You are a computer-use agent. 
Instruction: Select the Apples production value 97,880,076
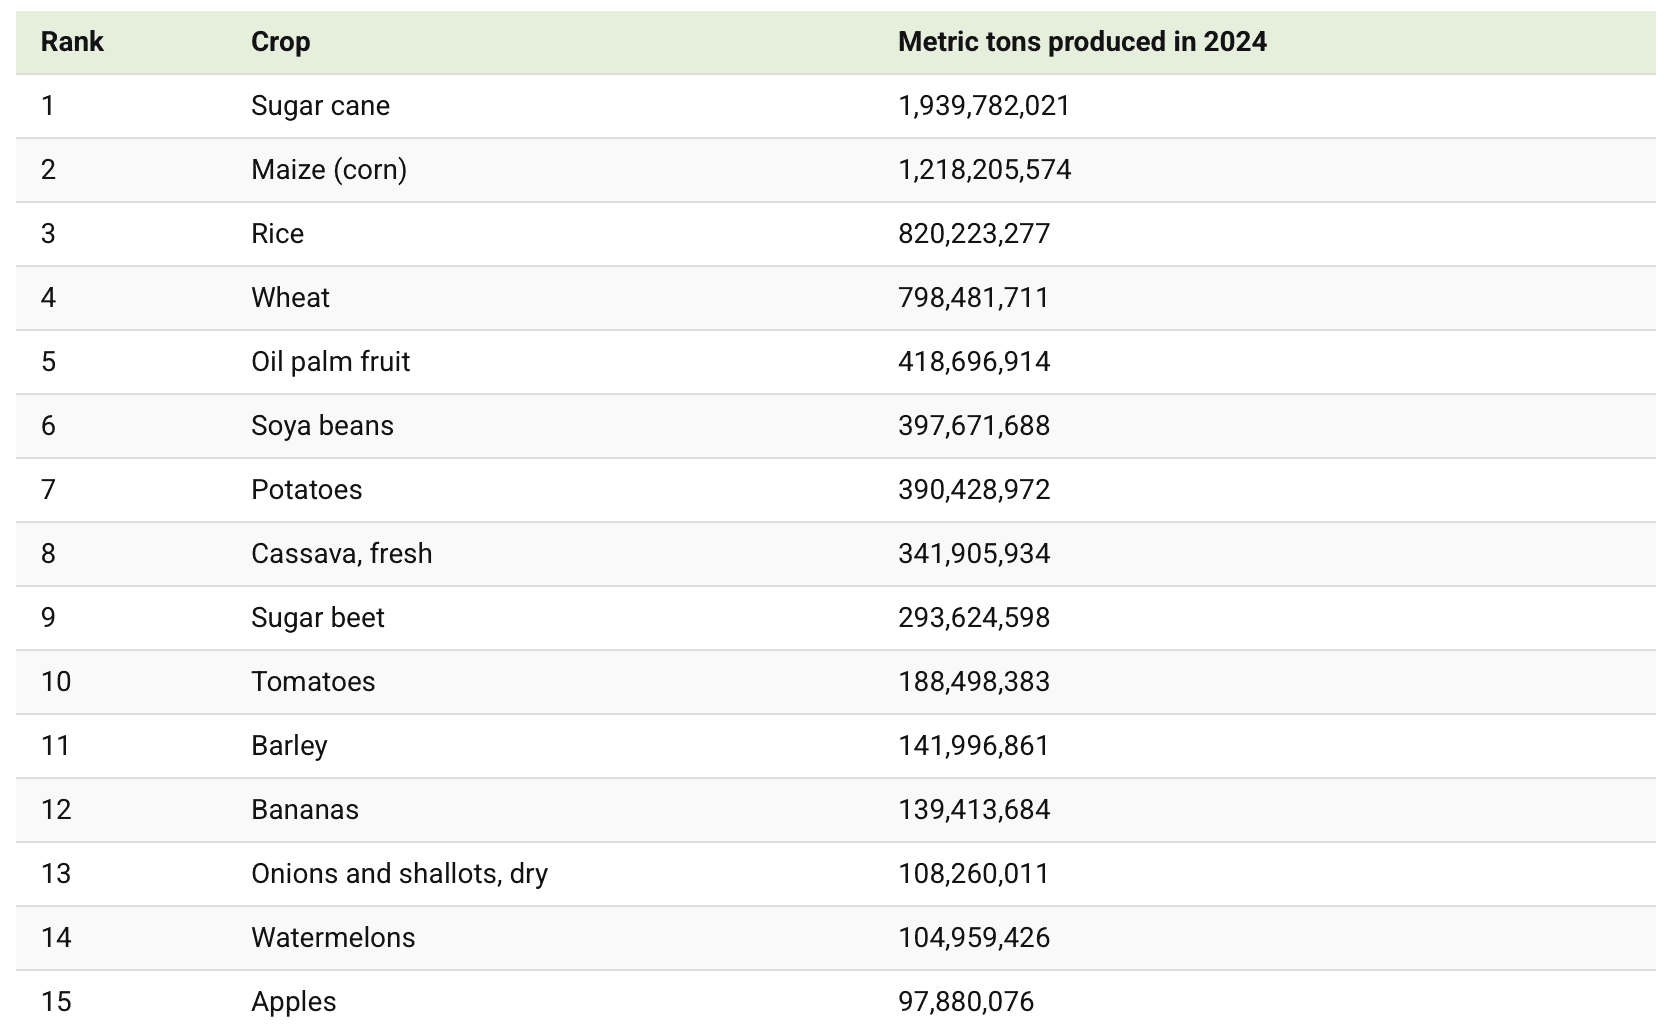(966, 1002)
